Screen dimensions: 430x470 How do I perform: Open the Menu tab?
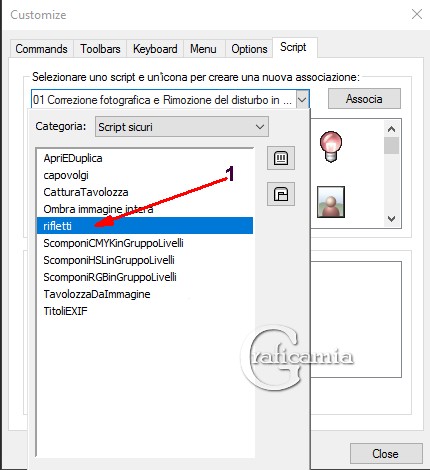(x=203, y=49)
